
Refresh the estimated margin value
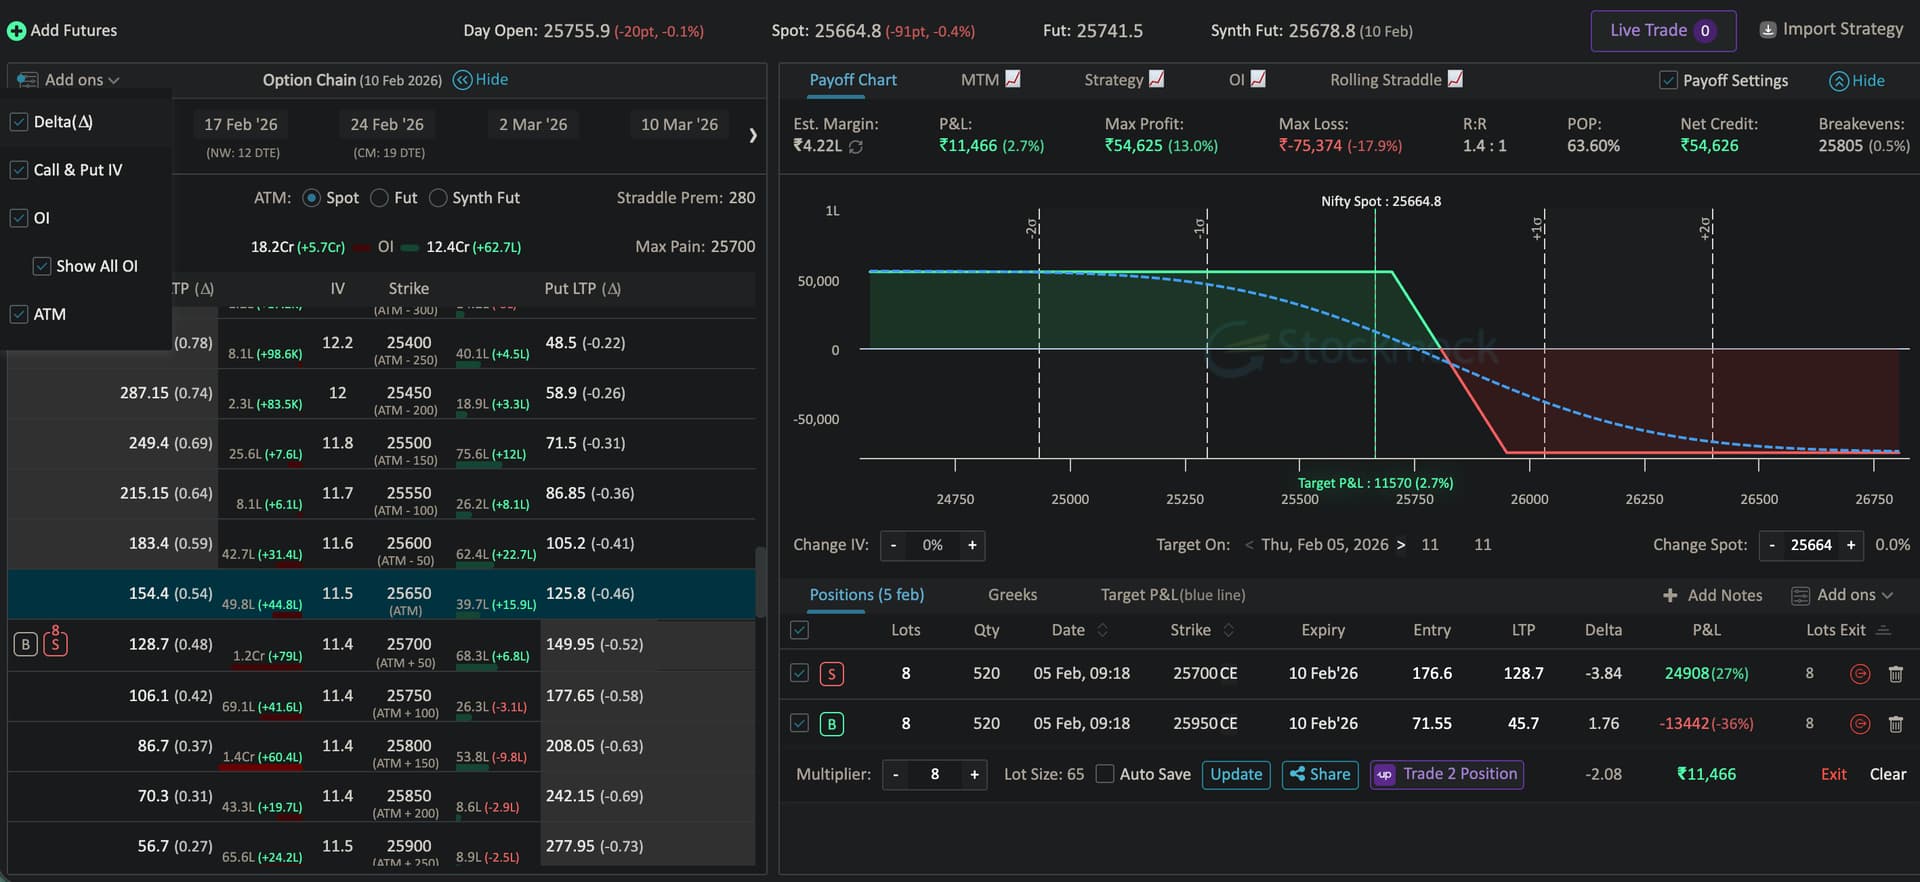click(856, 147)
